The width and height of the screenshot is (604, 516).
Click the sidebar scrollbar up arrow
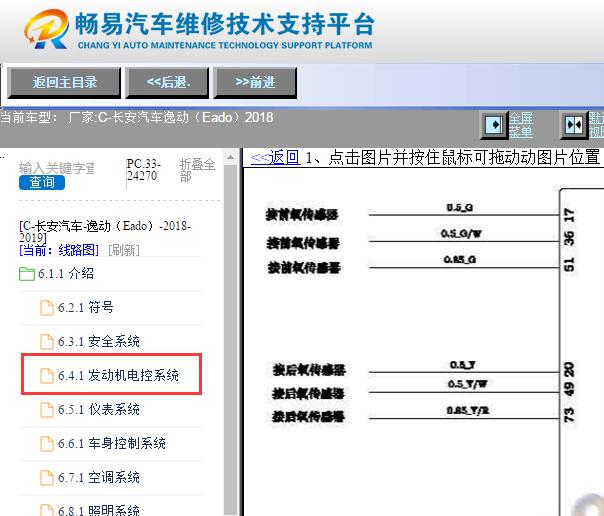pos(230,157)
